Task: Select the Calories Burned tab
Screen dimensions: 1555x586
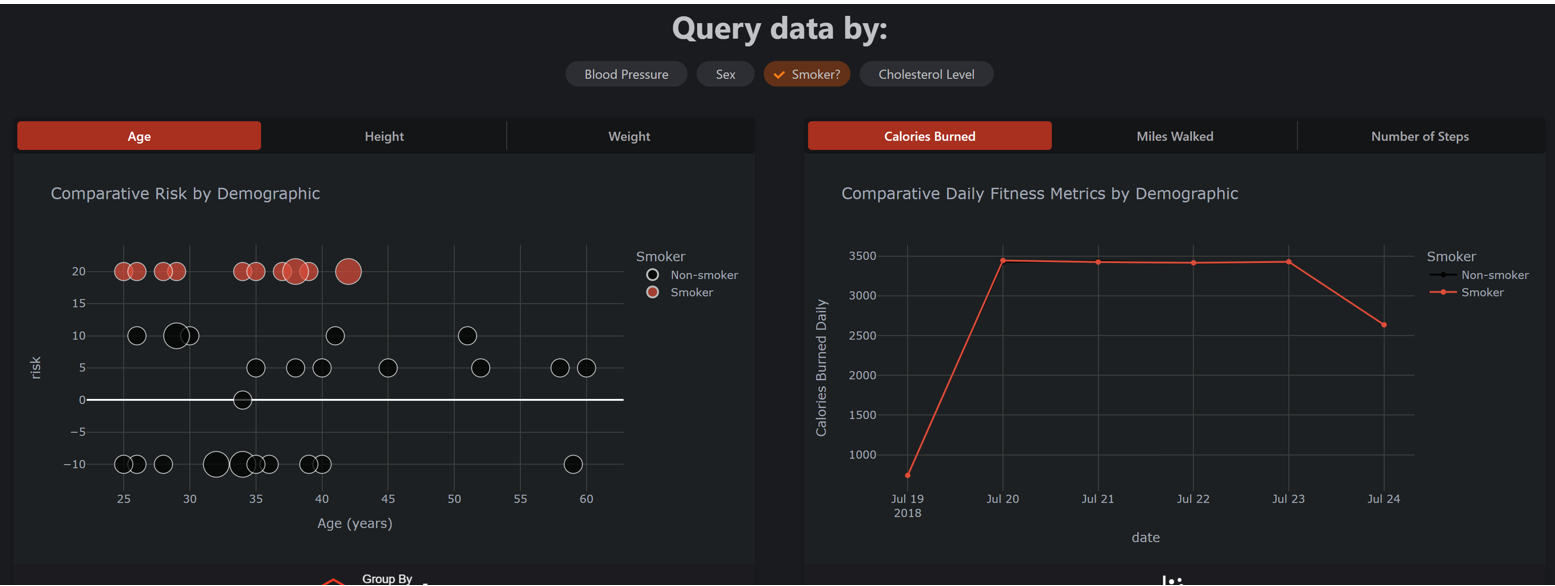Action: pos(929,136)
